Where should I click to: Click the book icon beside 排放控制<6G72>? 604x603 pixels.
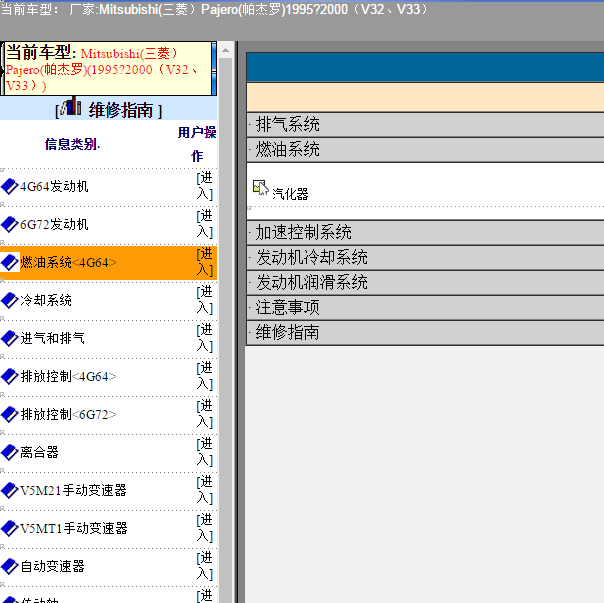(10, 415)
